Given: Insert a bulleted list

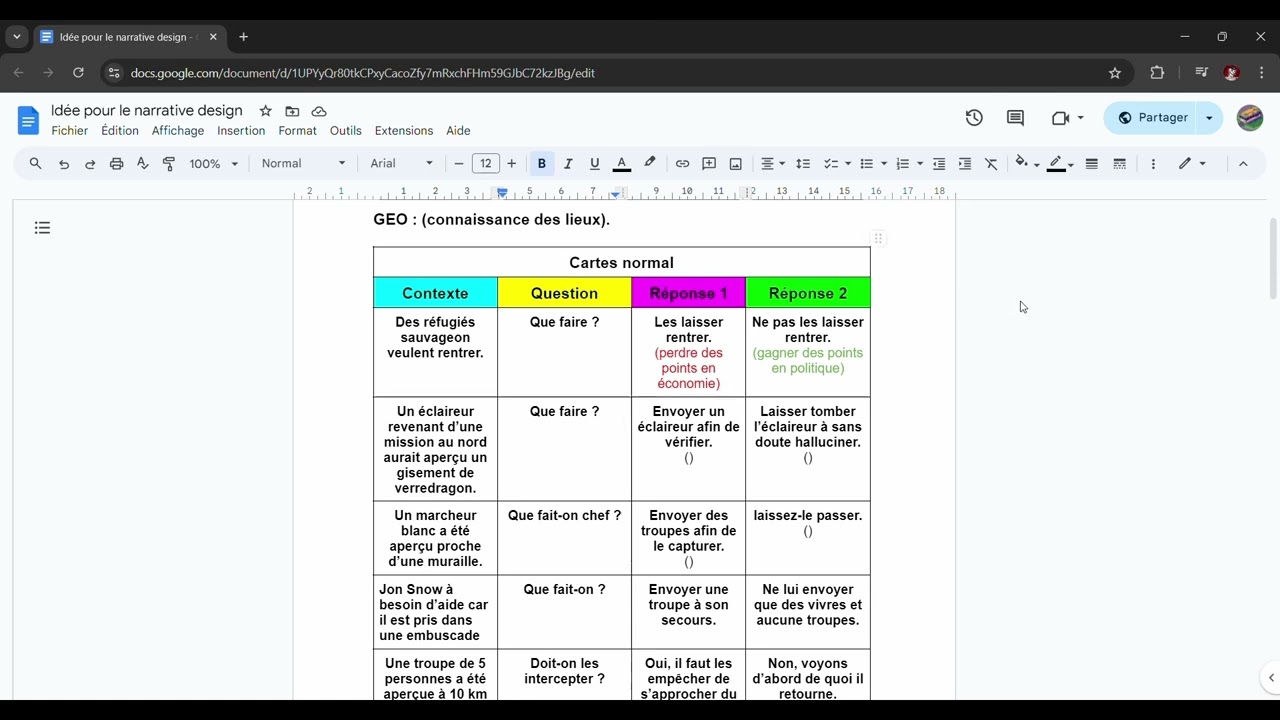Looking at the screenshot, I should tap(866, 164).
